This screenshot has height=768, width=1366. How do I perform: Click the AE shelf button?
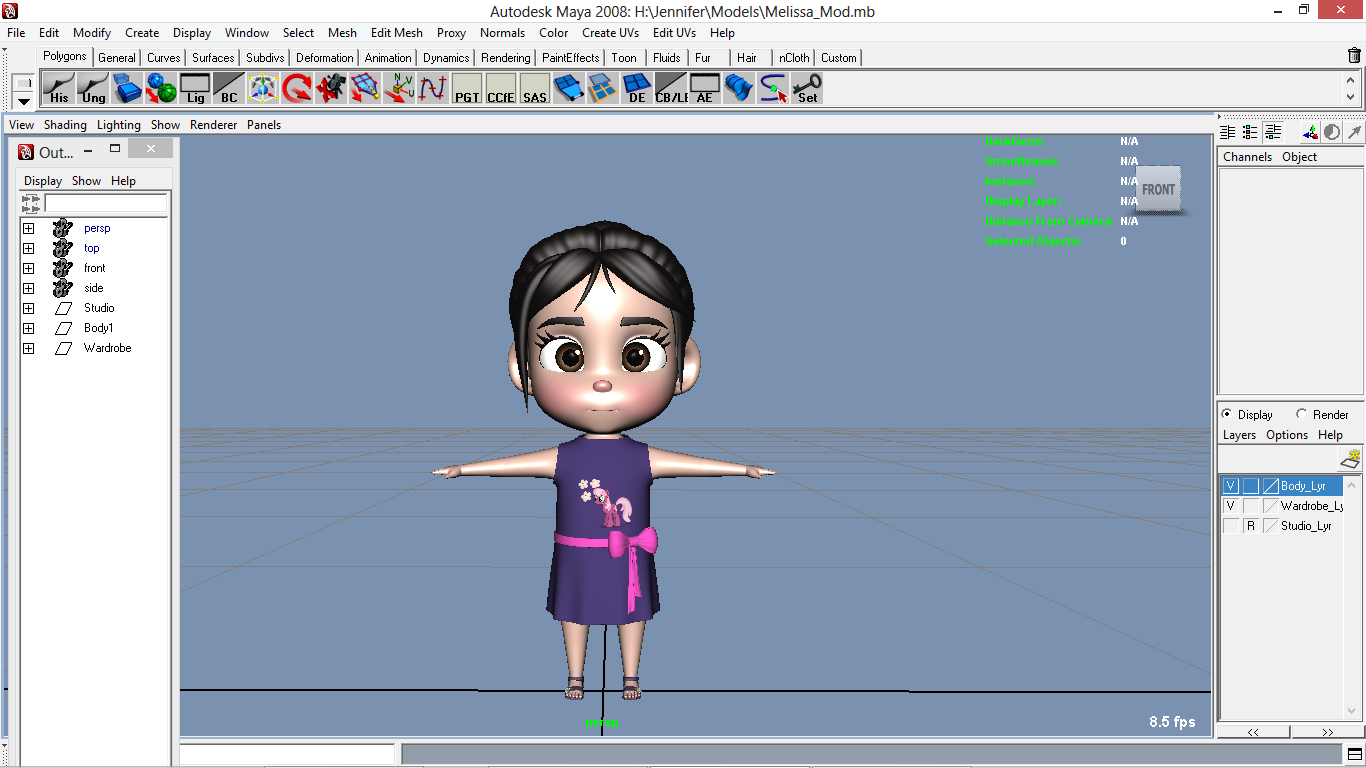[705, 88]
